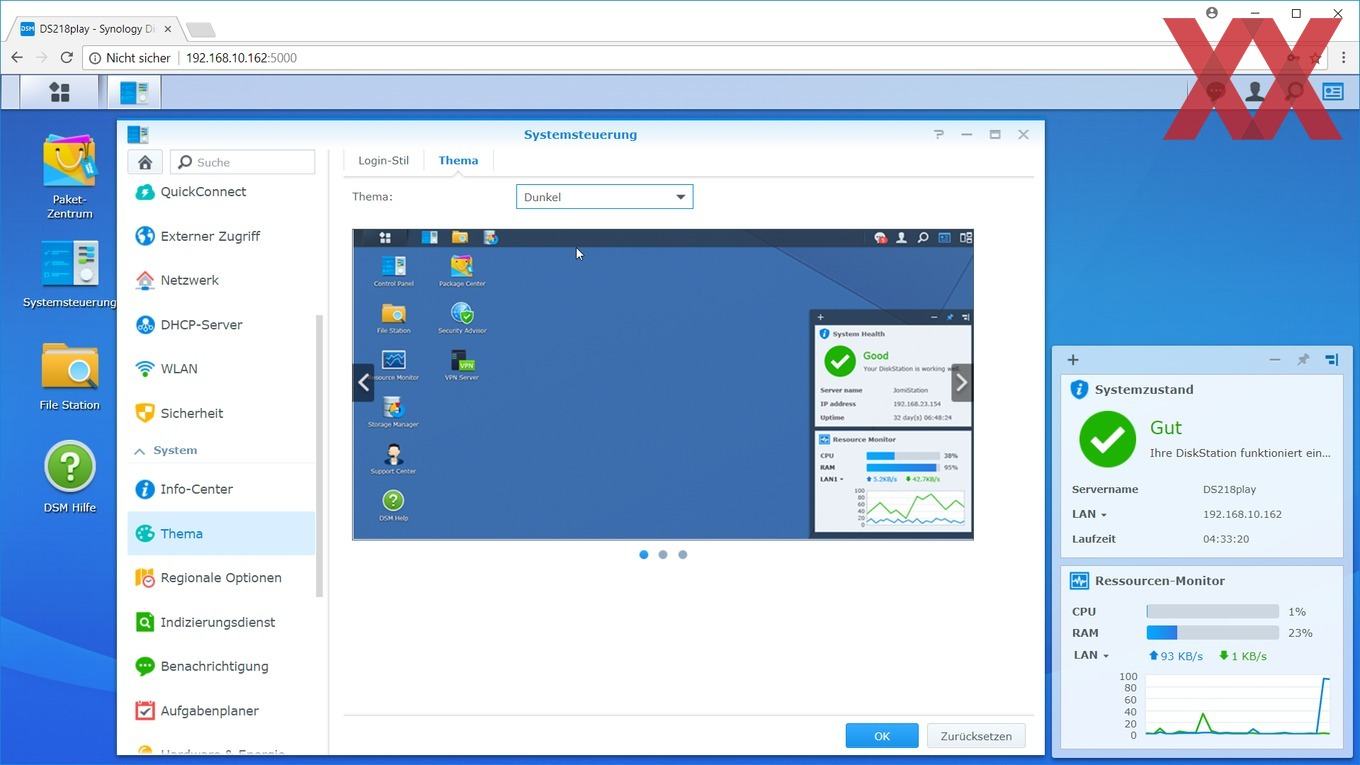Image resolution: width=1360 pixels, height=765 pixels.
Task: Select DS218play browser tab
Action: [x=97, y=28]
